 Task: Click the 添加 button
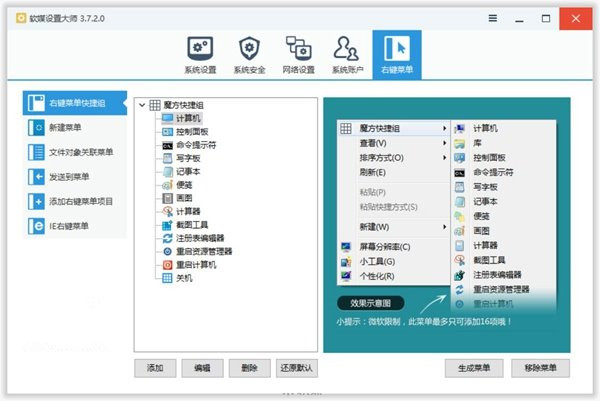point(155,368)
